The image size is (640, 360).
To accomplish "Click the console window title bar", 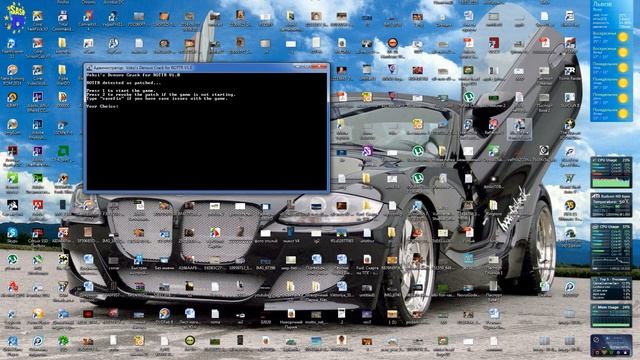I will (x=207, y=67).
